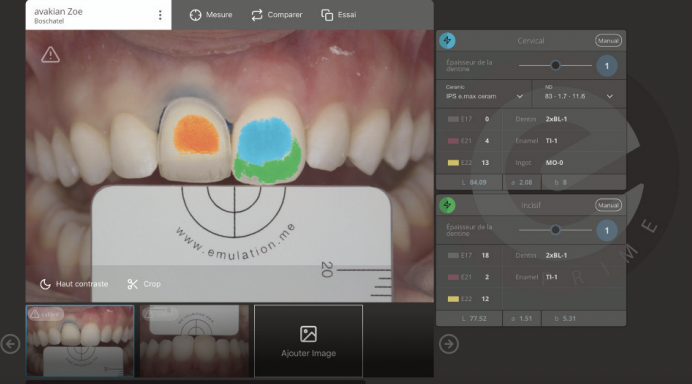Open the Ceramic IPS e.max ceram dropdown

tap(484, 93)
